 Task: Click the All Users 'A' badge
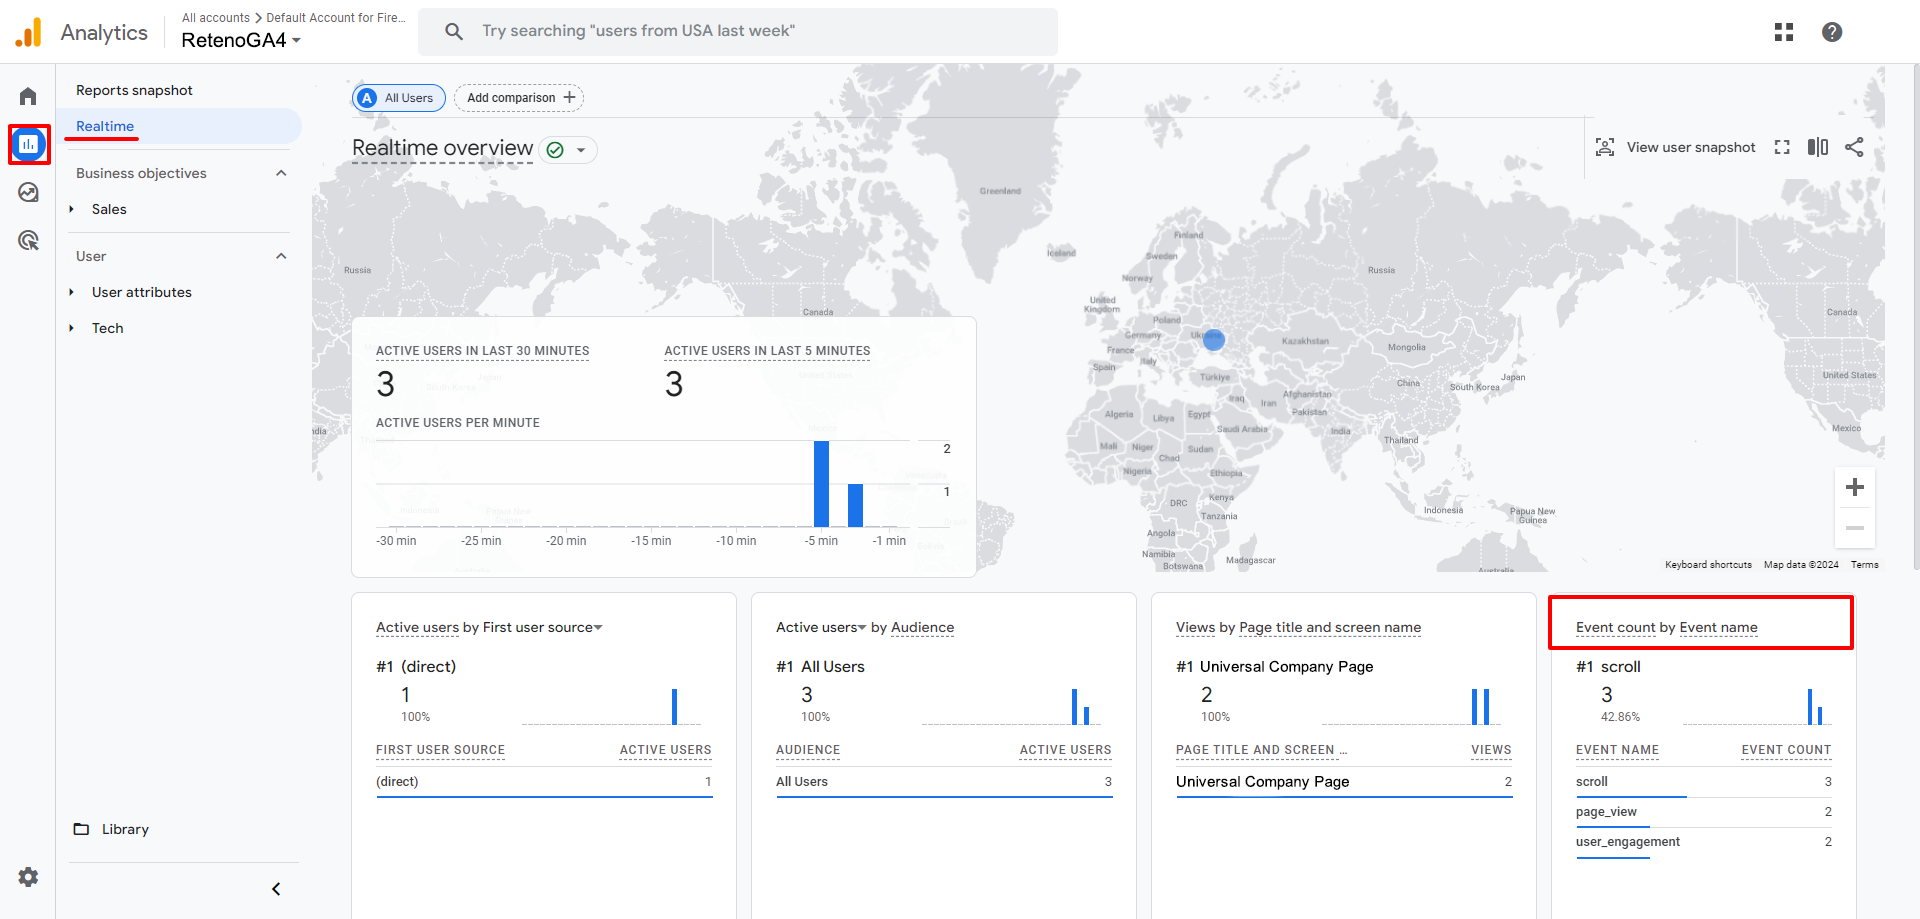point(367,98)
